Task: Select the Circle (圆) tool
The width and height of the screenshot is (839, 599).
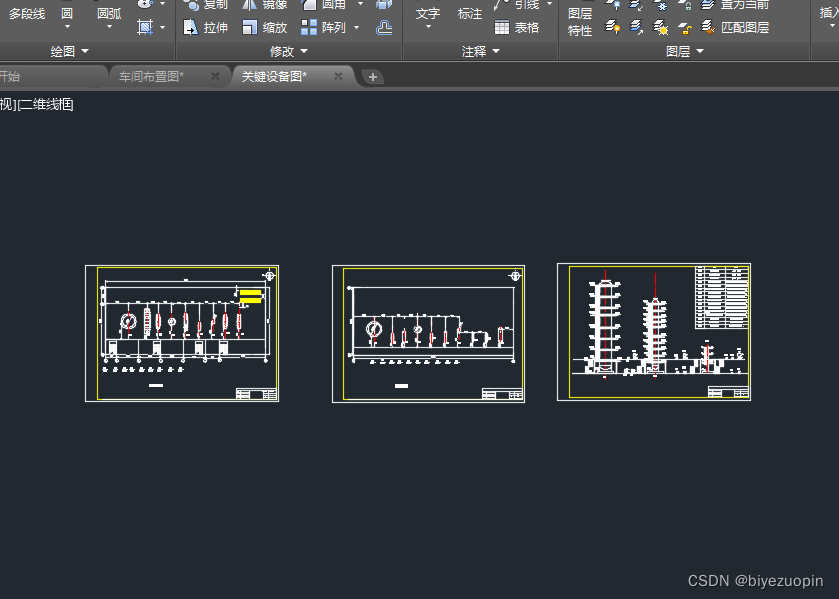Action: tap(67, 13)
